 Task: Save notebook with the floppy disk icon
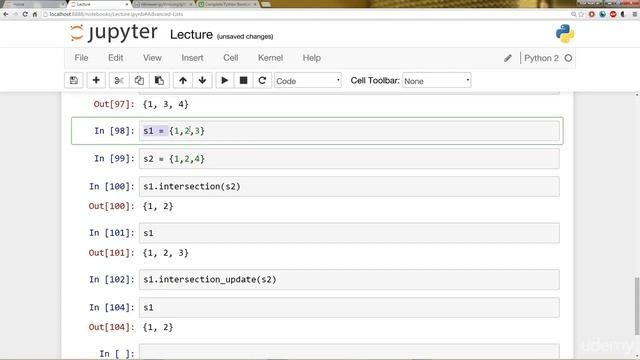[74, 80]
